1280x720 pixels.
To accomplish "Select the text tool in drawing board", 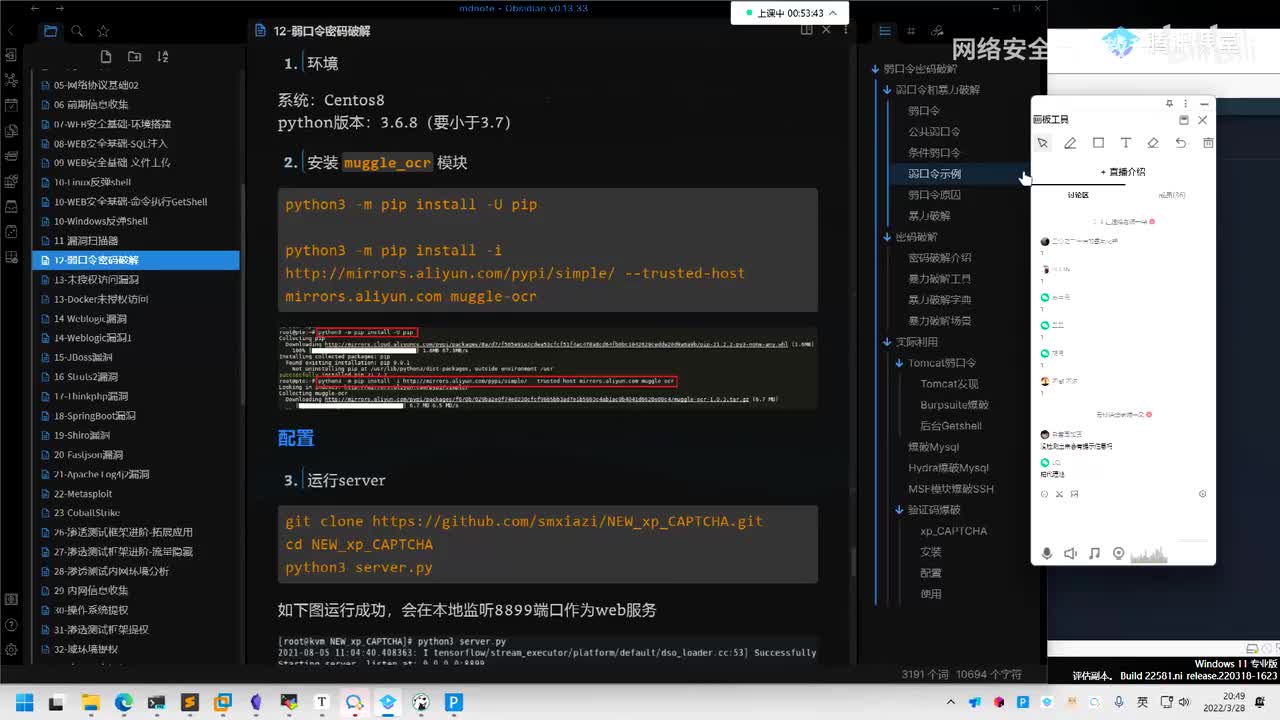I will click(1125, 143).
